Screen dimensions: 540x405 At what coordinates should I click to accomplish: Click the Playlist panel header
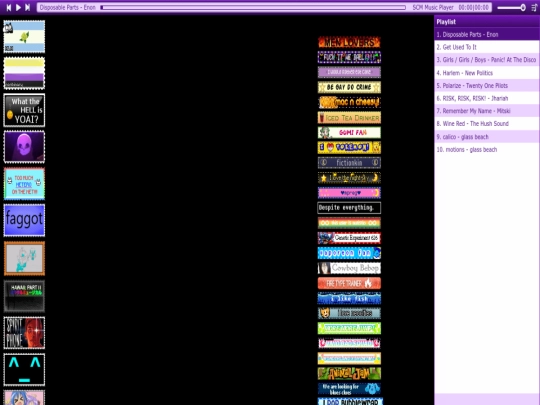tap(487, 22)
